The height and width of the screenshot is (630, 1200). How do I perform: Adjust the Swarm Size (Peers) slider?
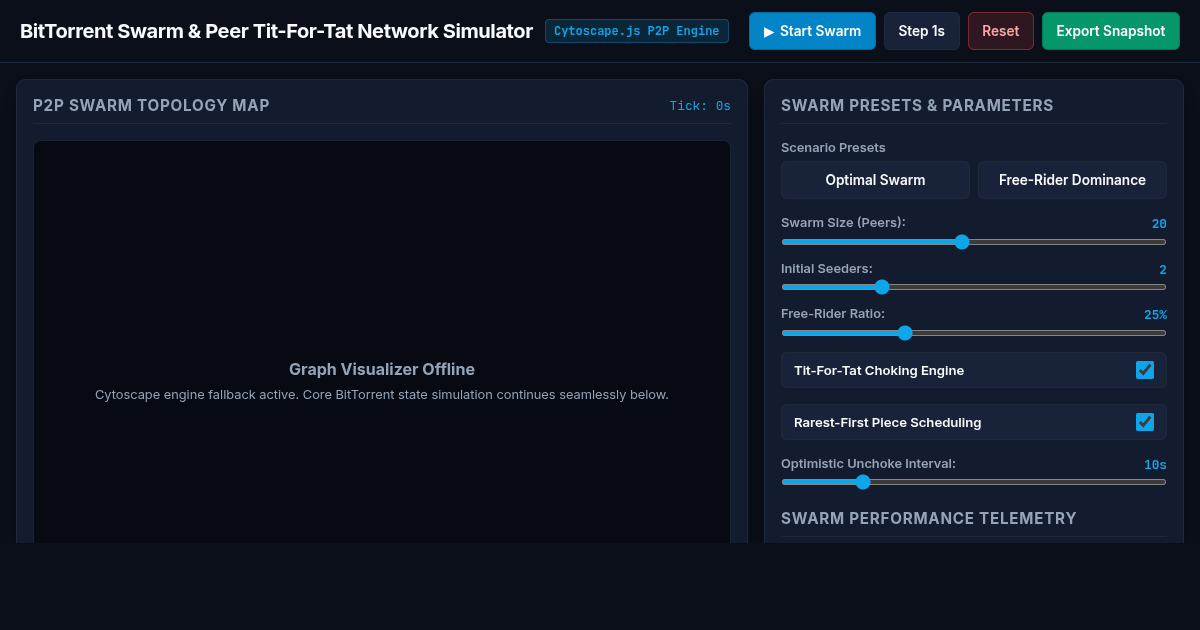click(x=974, y=242)
